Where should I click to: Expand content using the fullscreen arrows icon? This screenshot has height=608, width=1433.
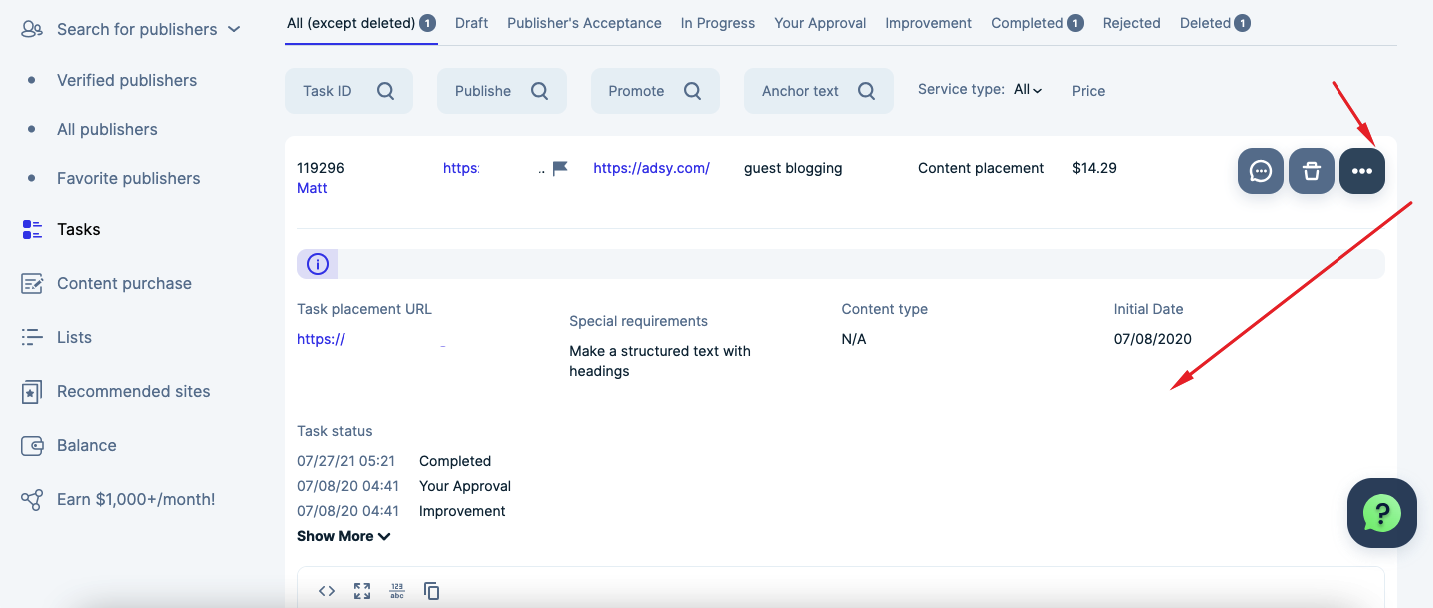pyautogui.click(x=361, y=590)
